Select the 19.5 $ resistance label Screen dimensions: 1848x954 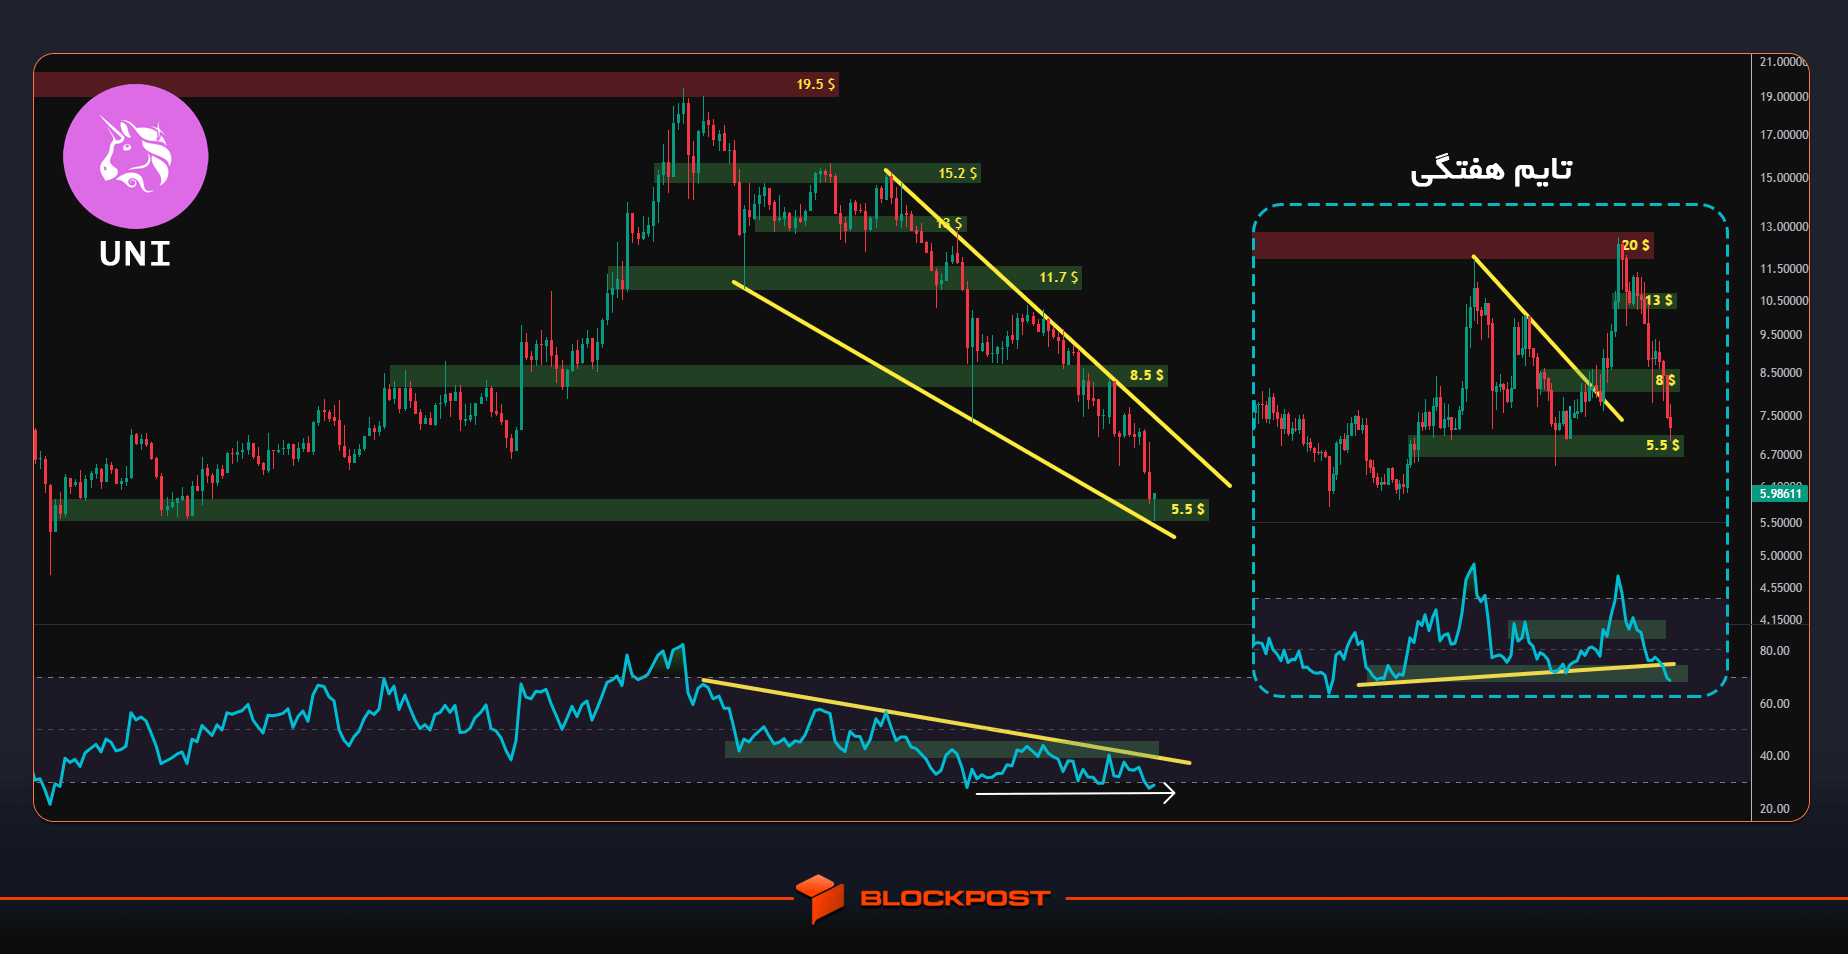(815, 84)
